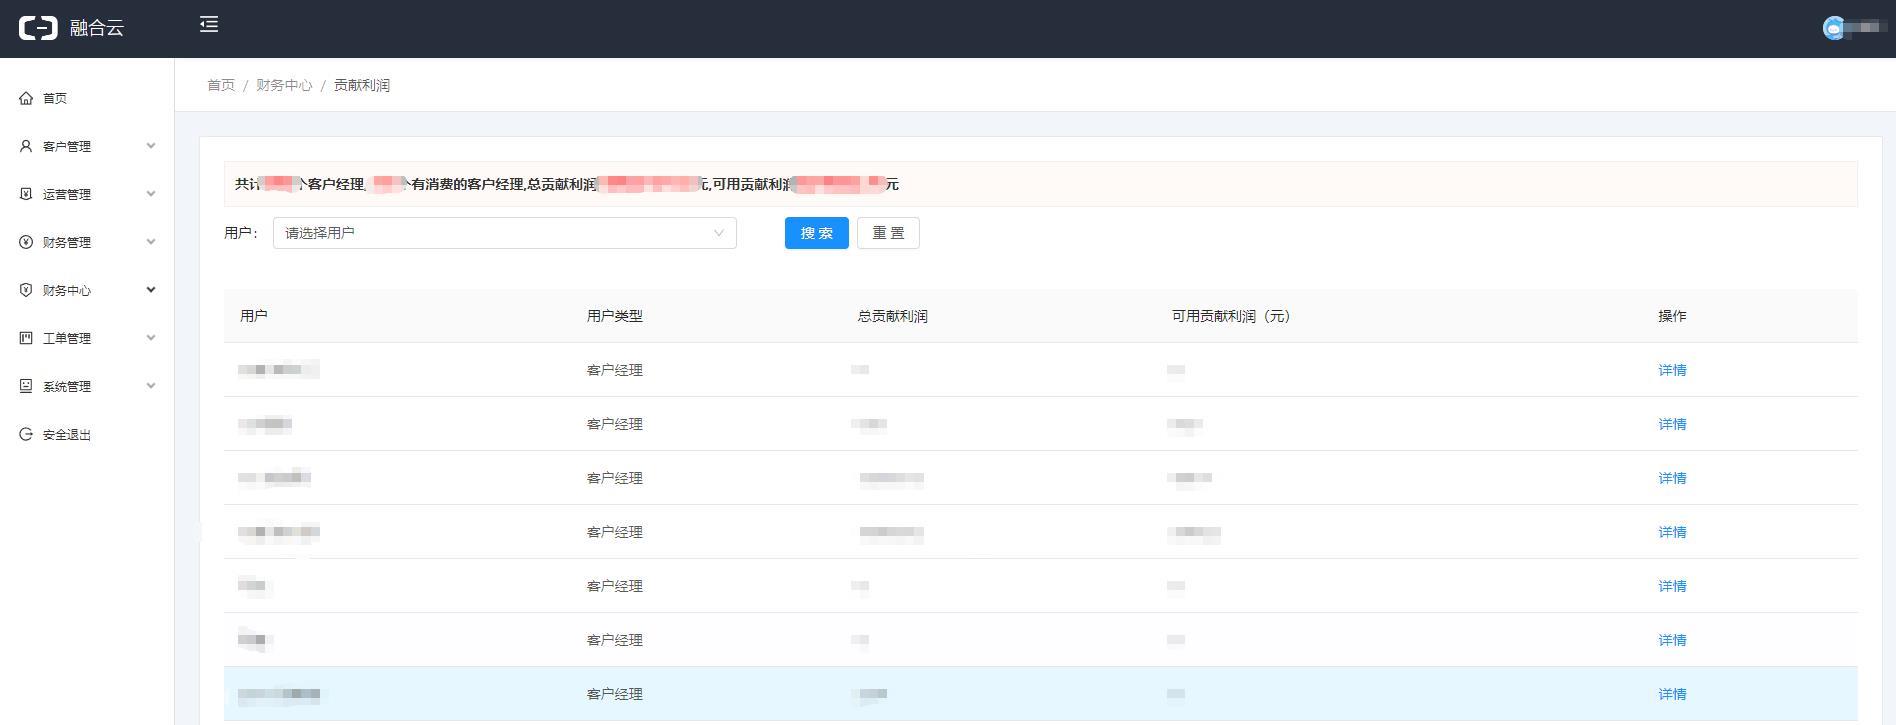Click the 财务管理 yuan icon
The height and width of the screenshot is (725, 1896).
[26, 242]
